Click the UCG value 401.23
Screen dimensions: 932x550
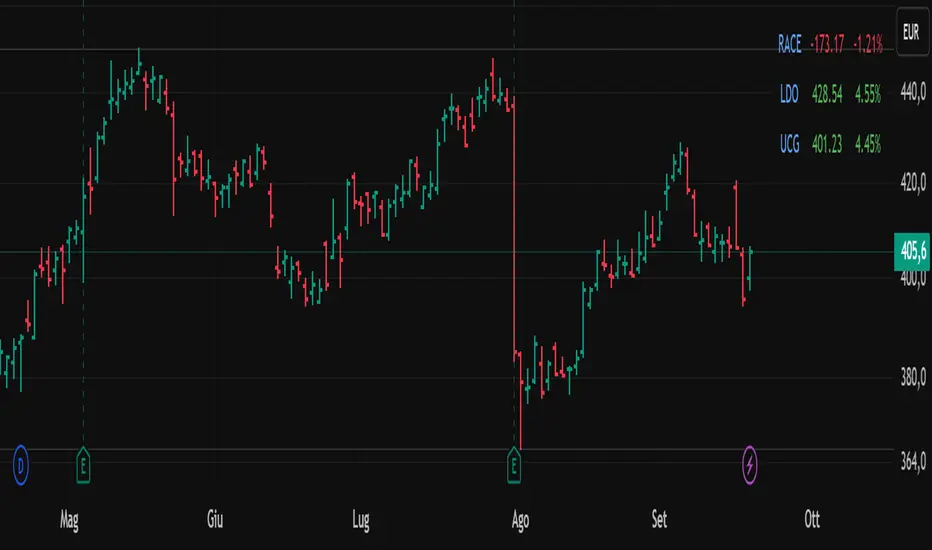click(x=827, y=144)
